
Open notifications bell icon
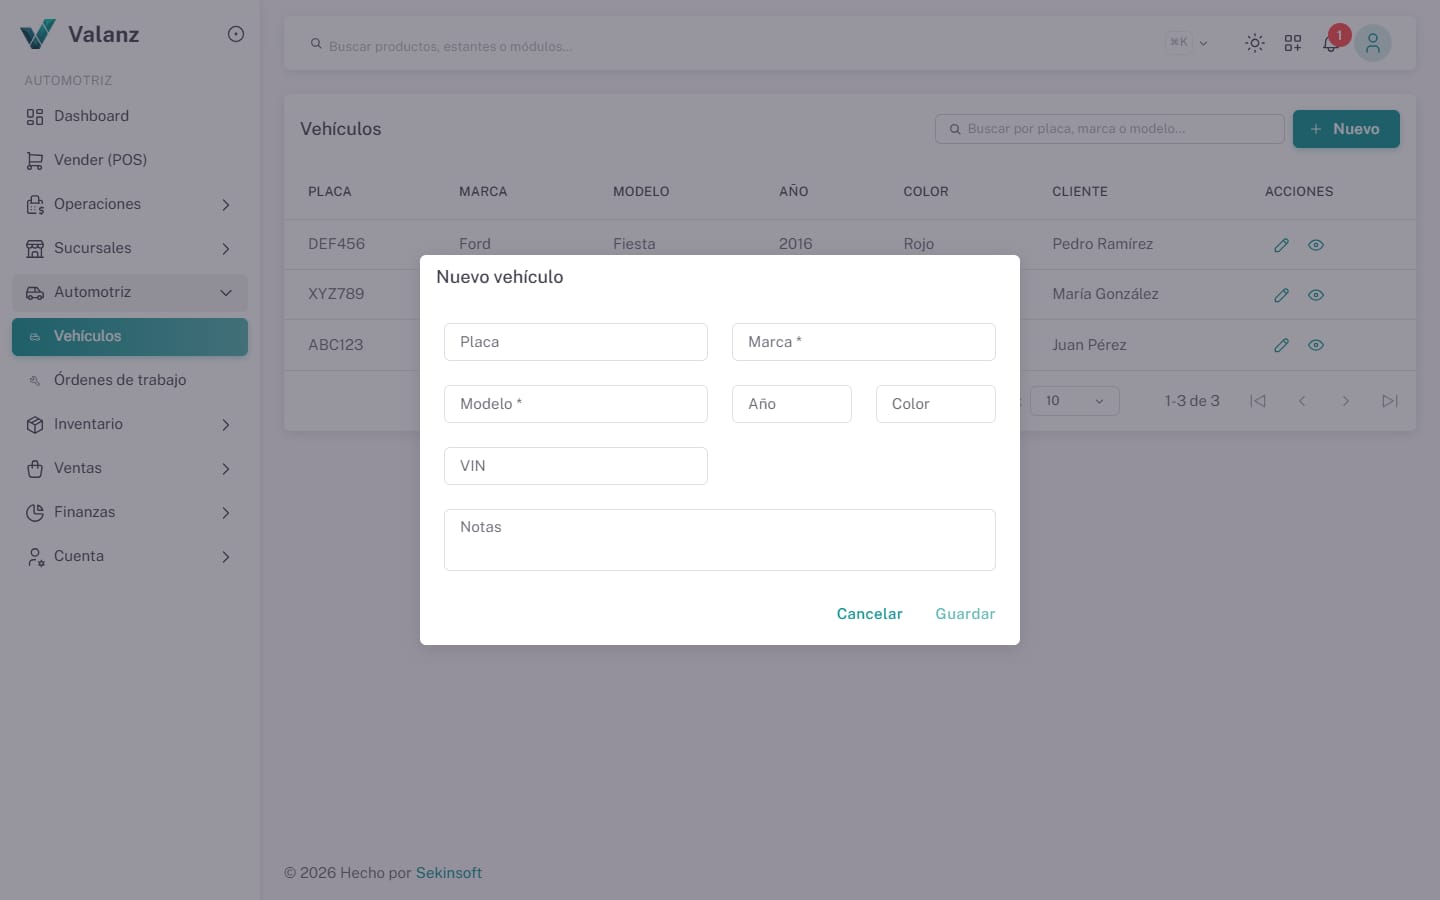pos(1330,43)
